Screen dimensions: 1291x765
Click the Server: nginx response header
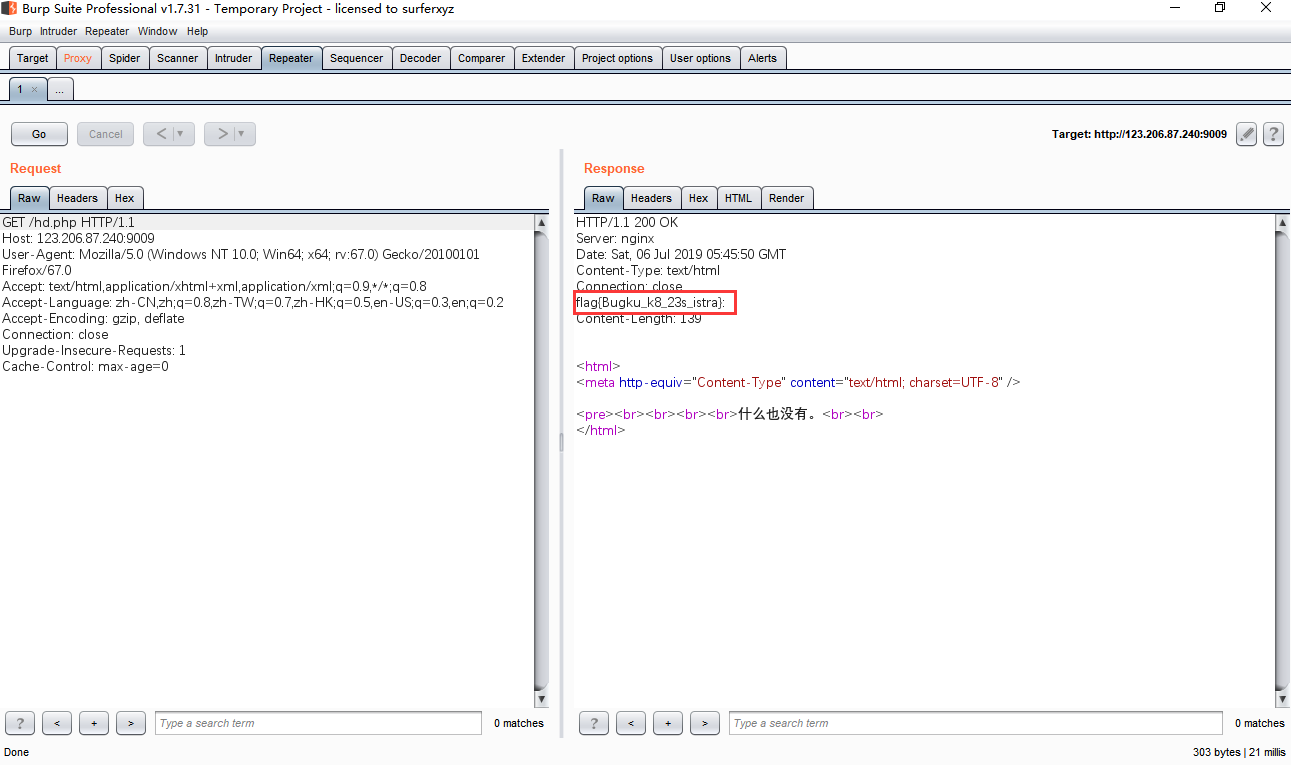click(x=615, y=238)
